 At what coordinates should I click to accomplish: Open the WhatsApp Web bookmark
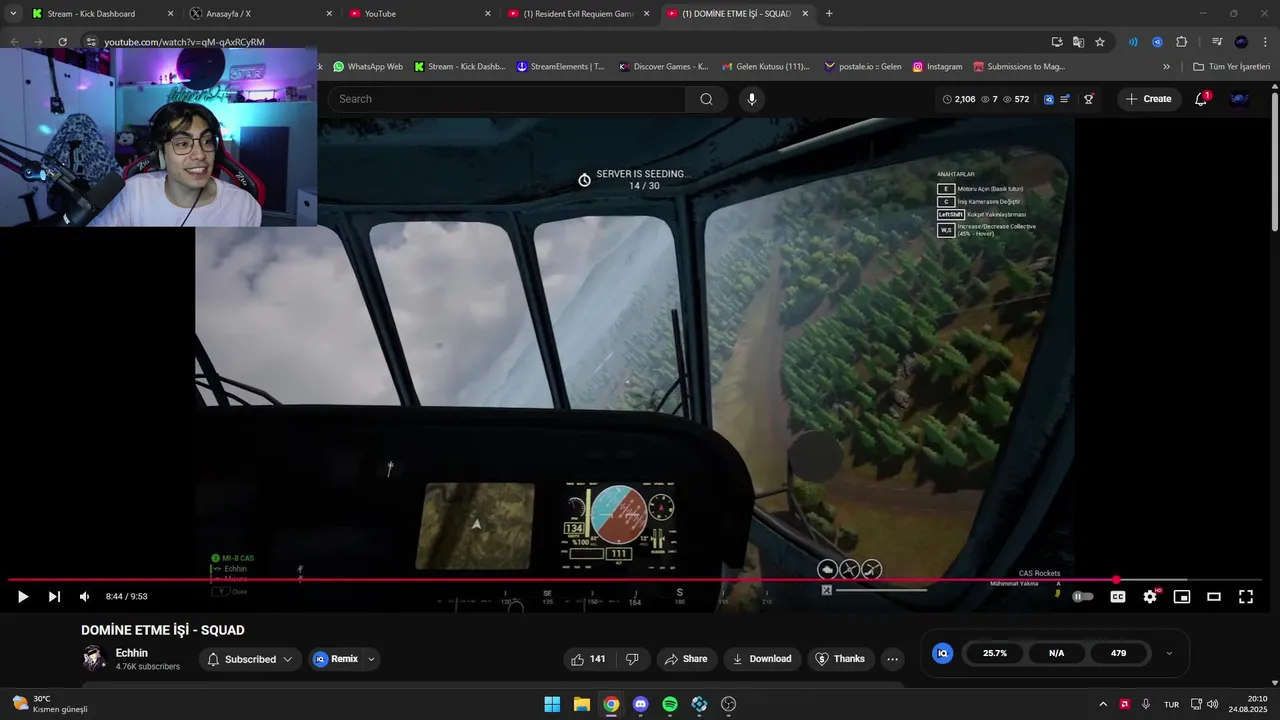[368, 67]
